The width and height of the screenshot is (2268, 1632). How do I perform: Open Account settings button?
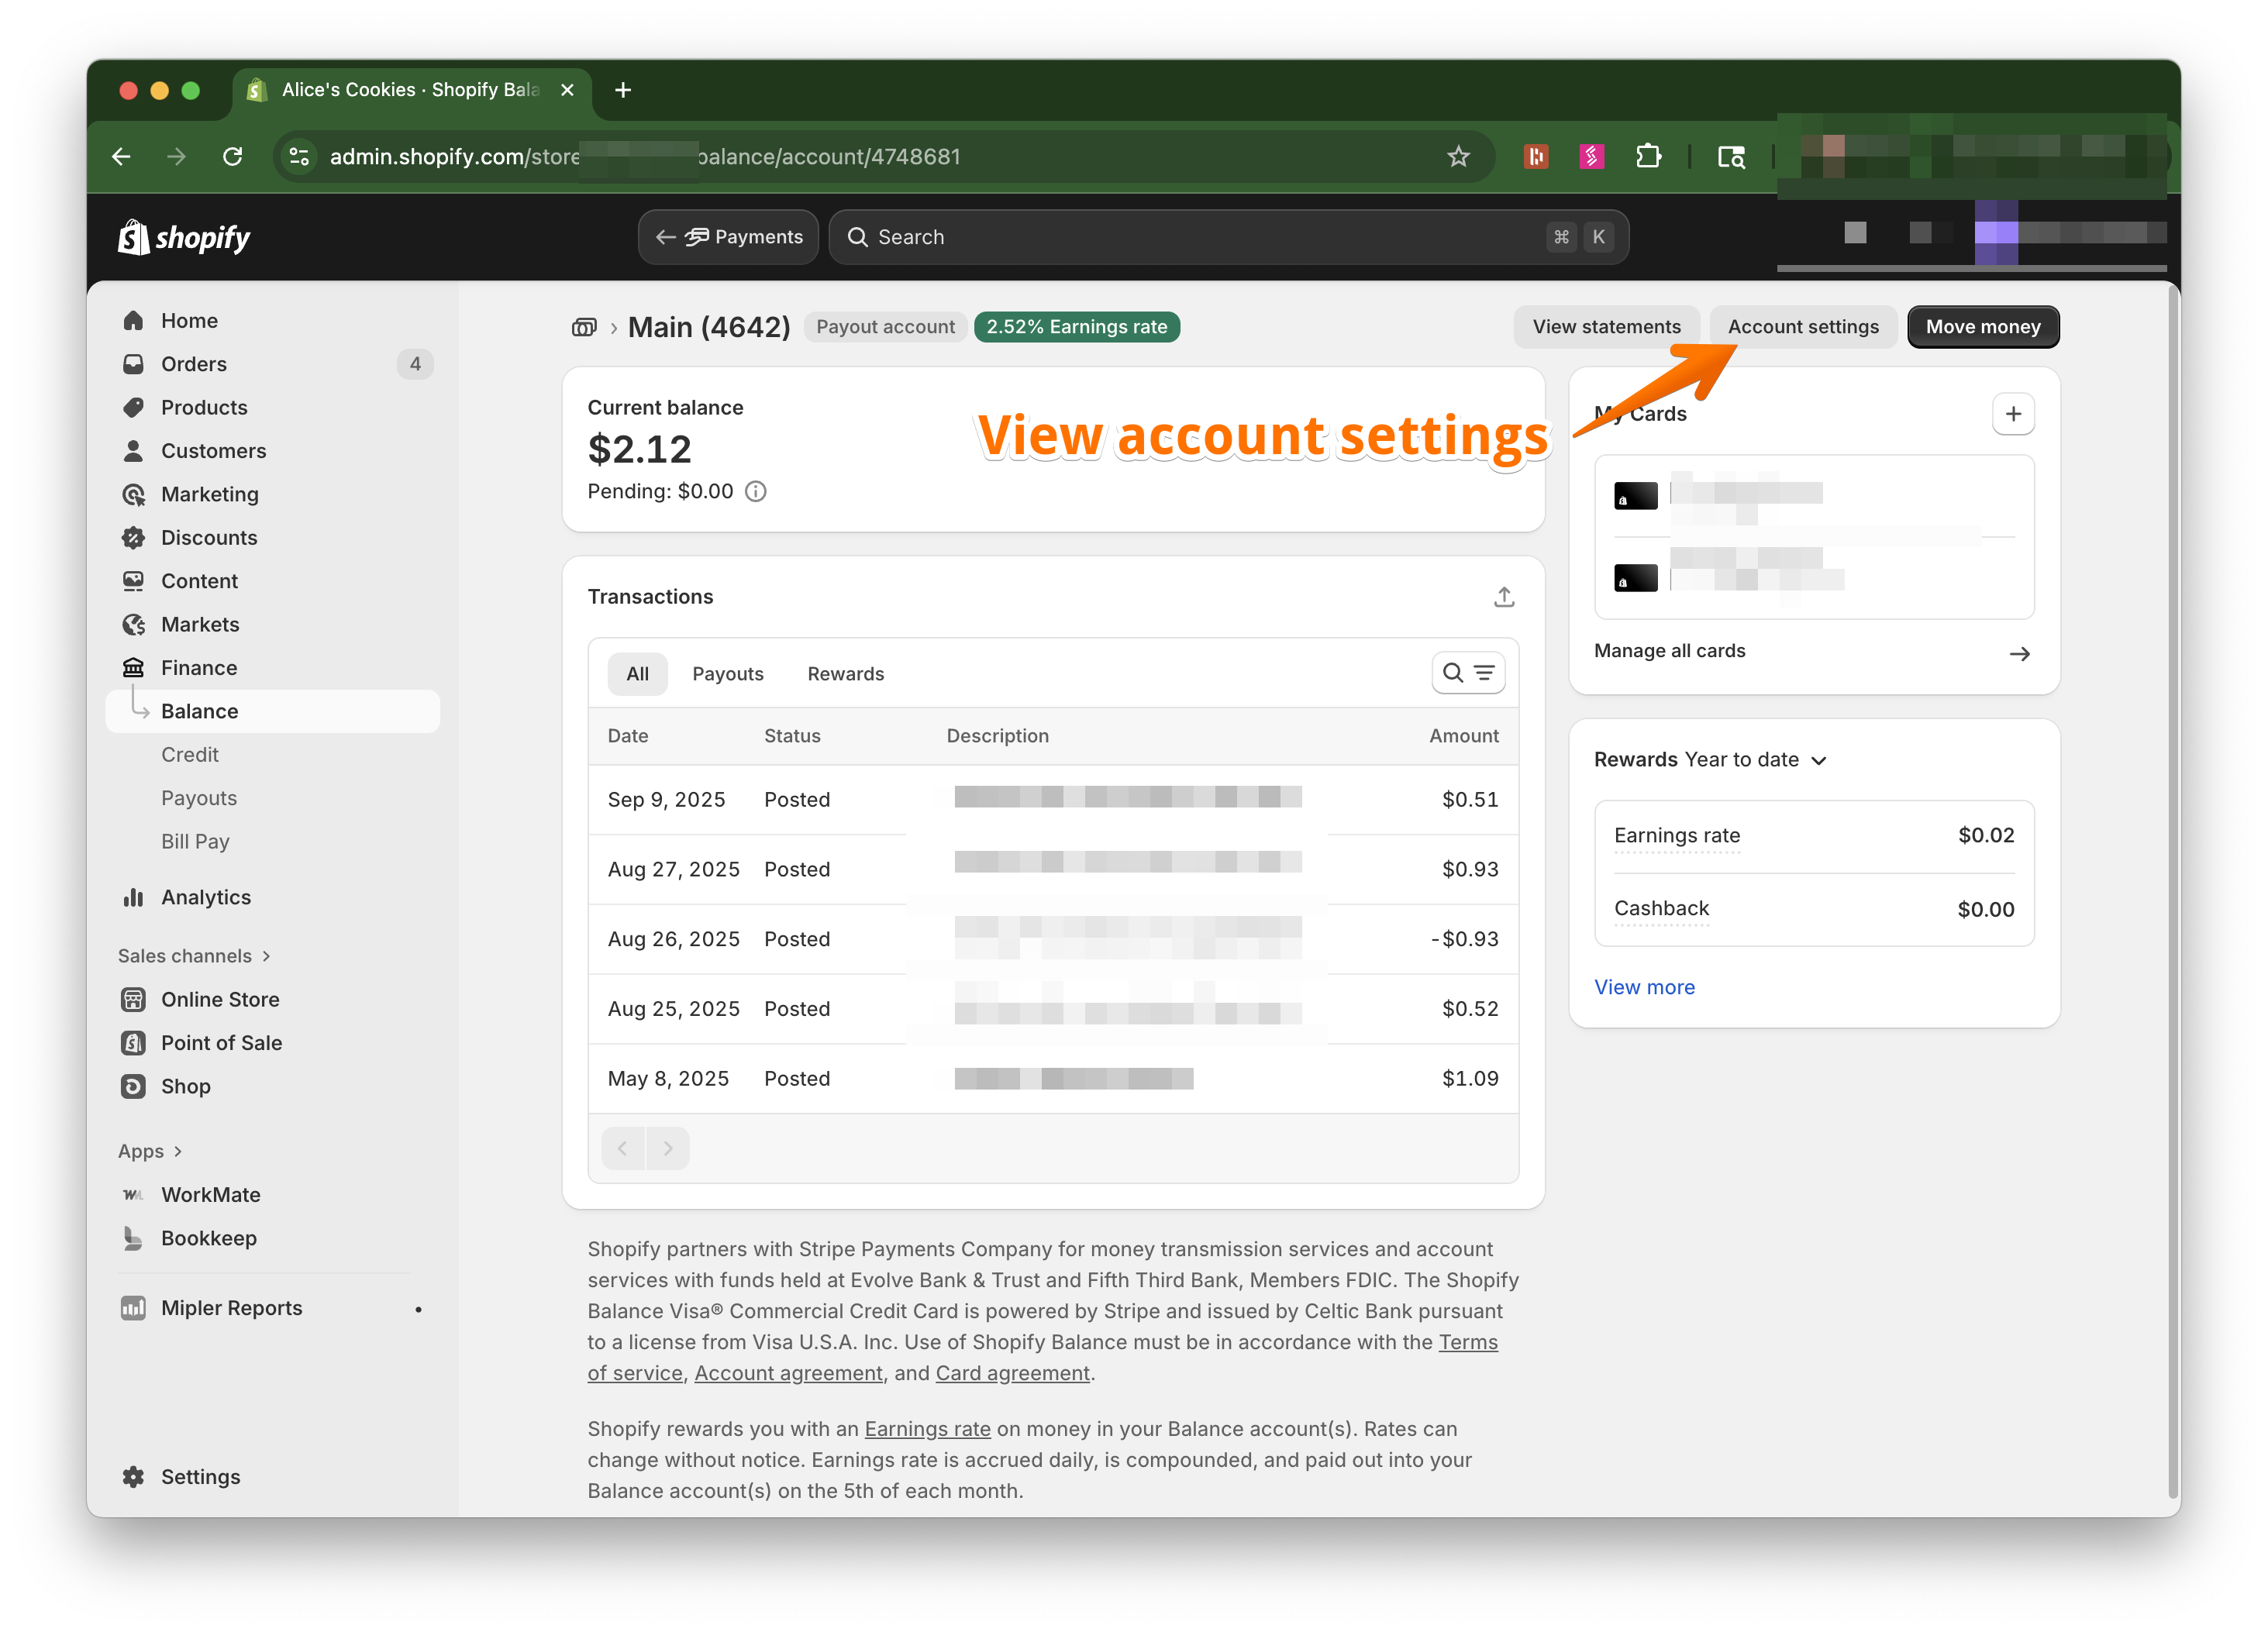(1802, 327)
